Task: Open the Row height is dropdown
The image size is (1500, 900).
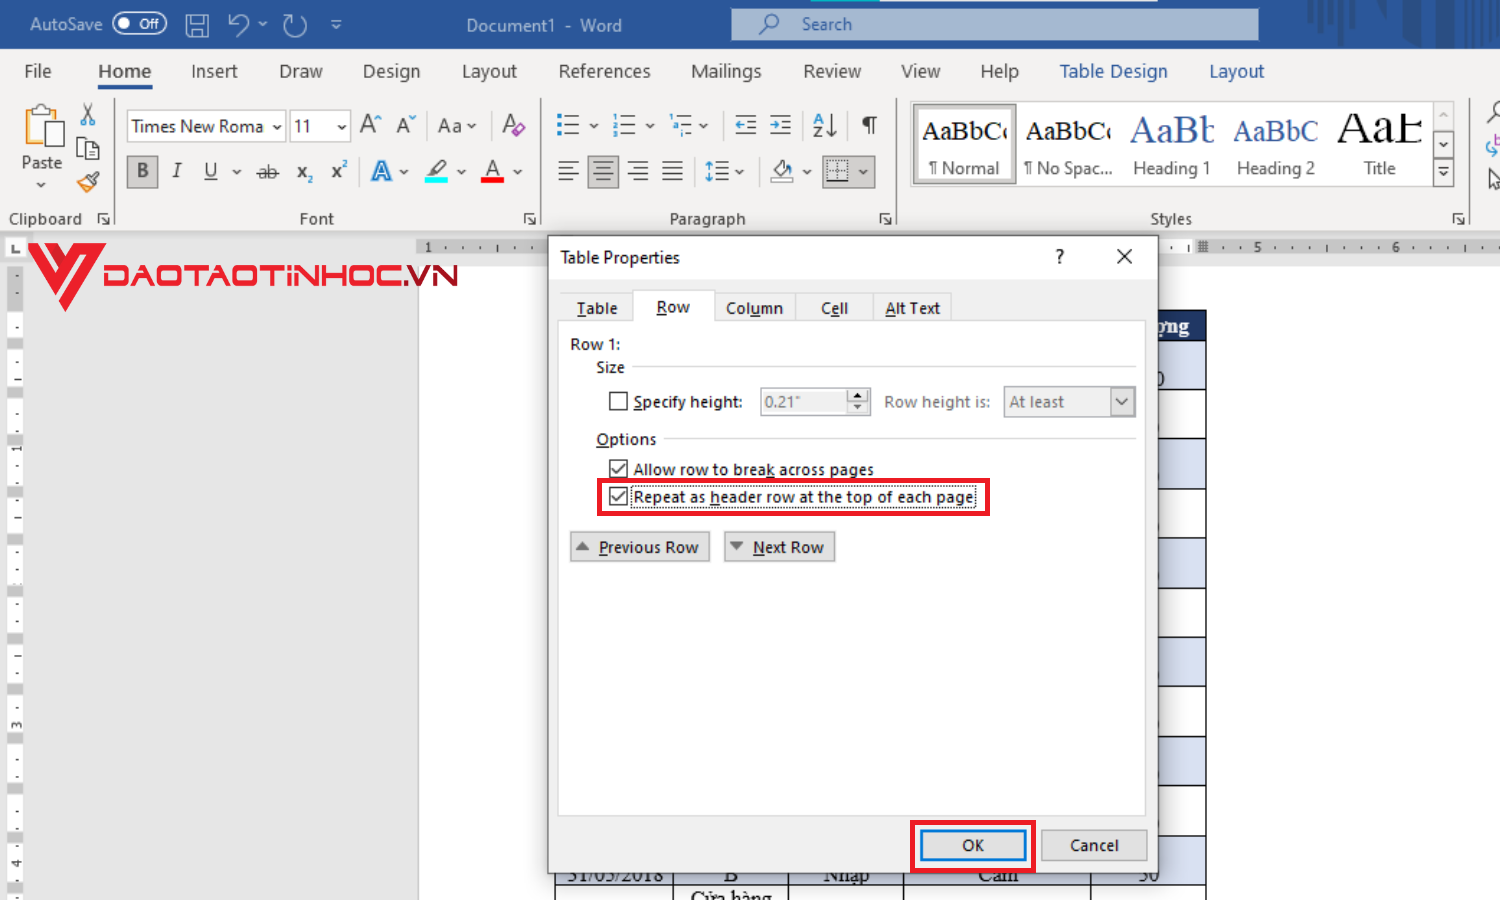Action: coord(1122,402)
